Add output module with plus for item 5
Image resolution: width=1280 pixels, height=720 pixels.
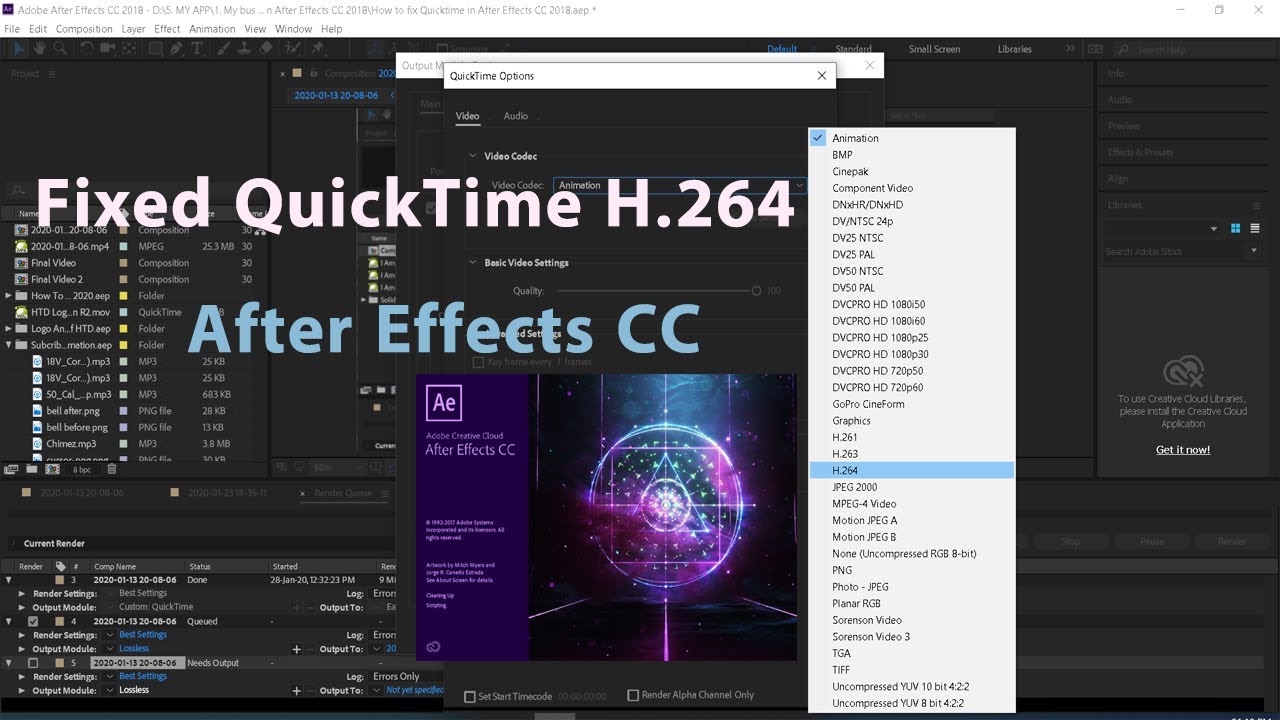point(296,691)
